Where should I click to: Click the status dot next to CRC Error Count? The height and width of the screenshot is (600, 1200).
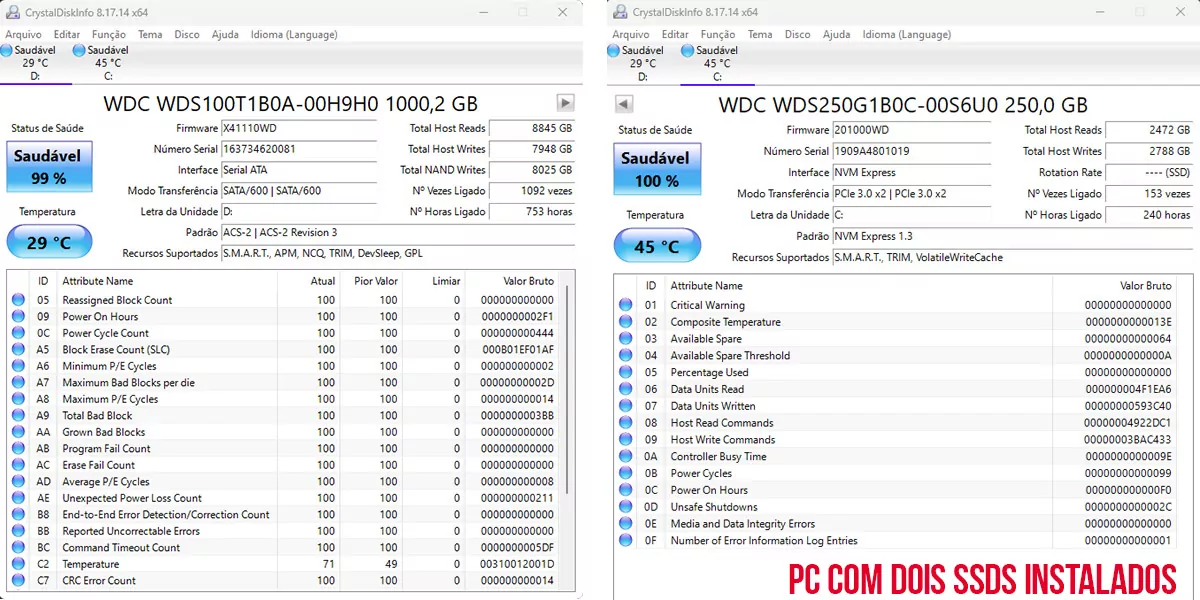pos(18,580)
